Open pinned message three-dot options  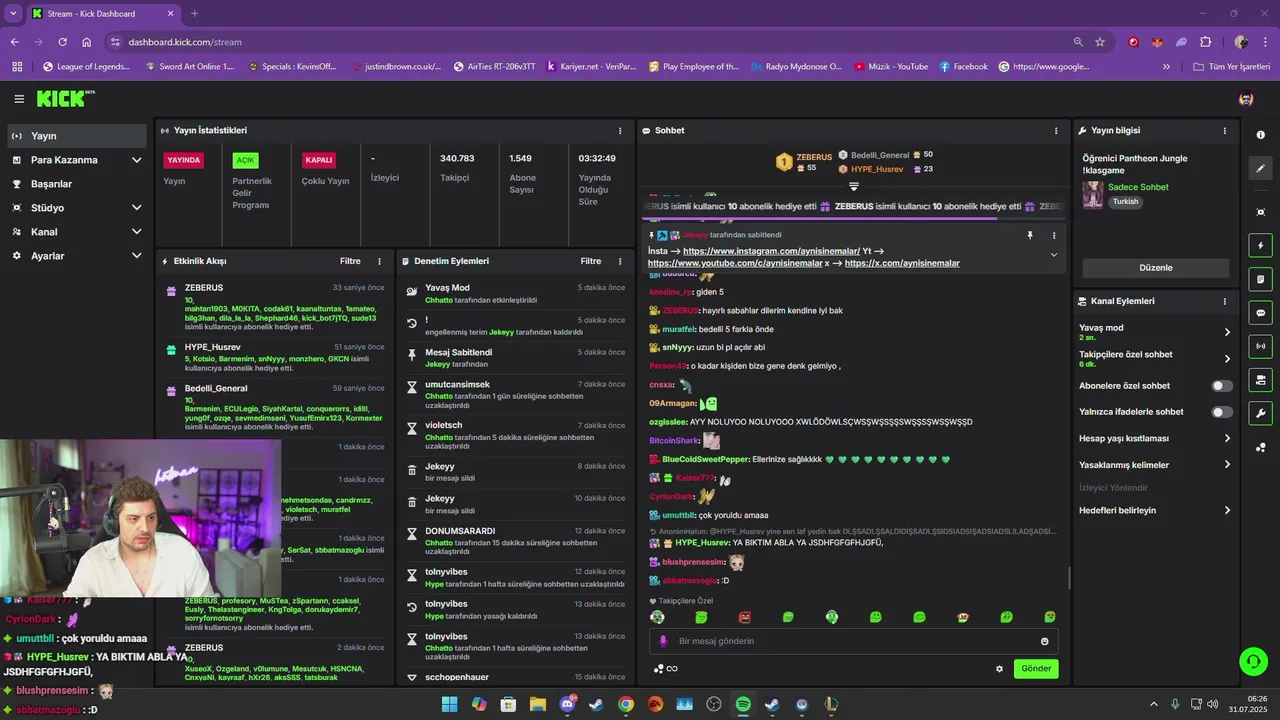point(1053,235)
